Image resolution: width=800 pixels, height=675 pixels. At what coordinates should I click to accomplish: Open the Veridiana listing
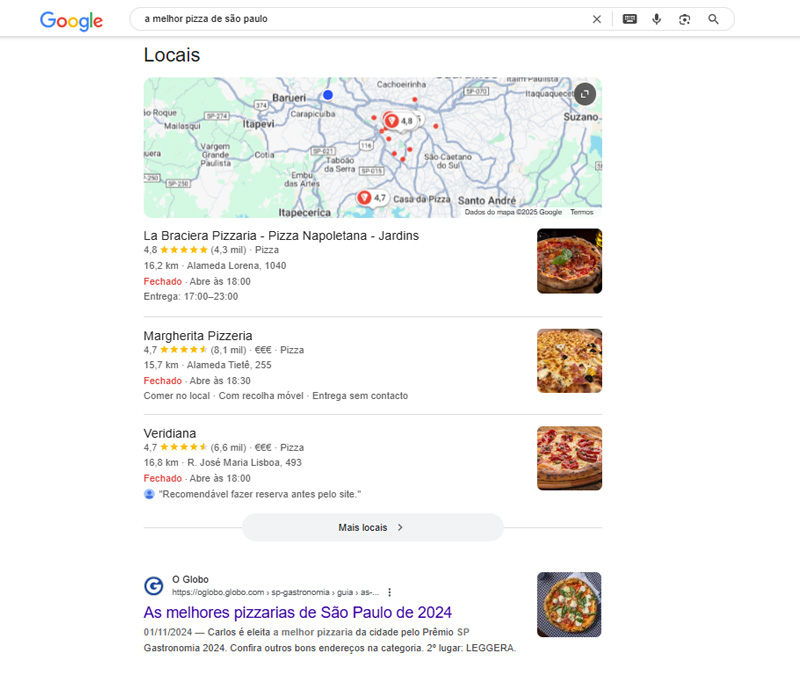coord(170,433)
